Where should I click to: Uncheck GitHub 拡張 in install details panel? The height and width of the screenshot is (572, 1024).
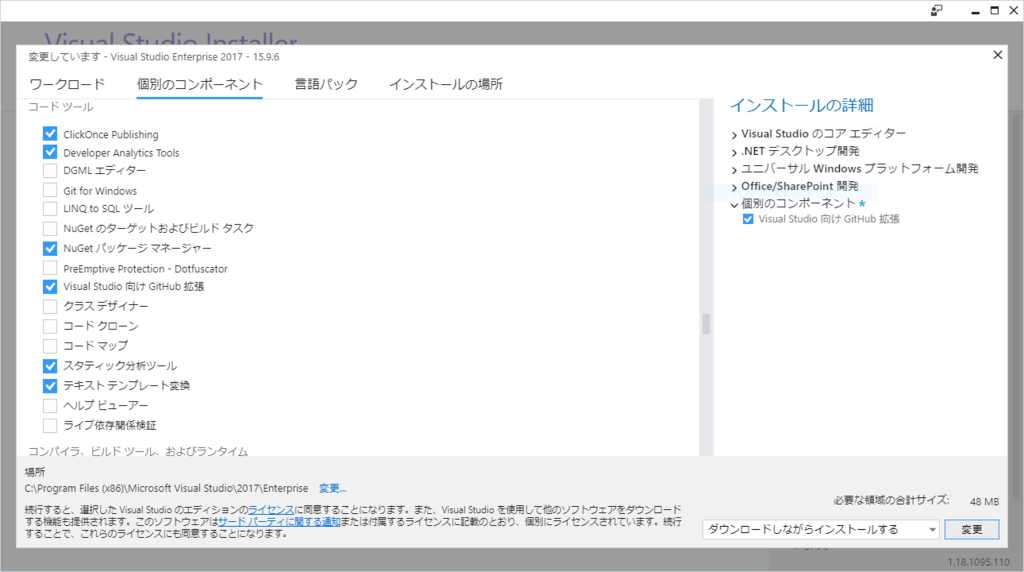click(x=748, y=219)
